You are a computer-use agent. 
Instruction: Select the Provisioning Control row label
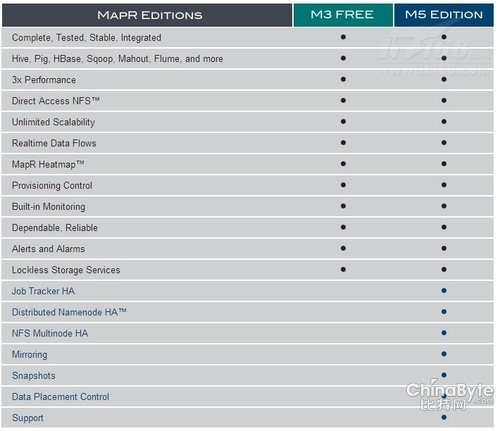click(52, 185)
